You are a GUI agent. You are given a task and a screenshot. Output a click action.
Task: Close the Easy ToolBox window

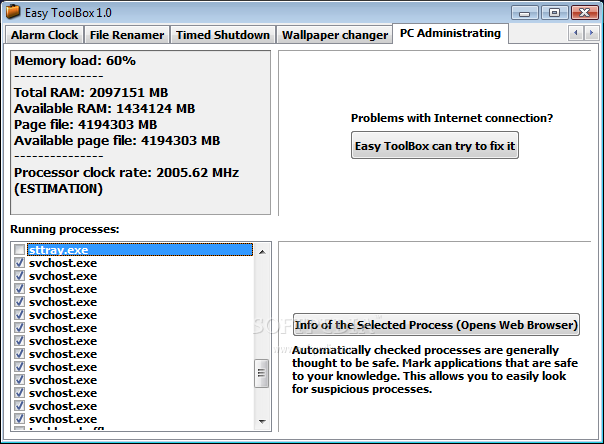[x=584, y=13]
